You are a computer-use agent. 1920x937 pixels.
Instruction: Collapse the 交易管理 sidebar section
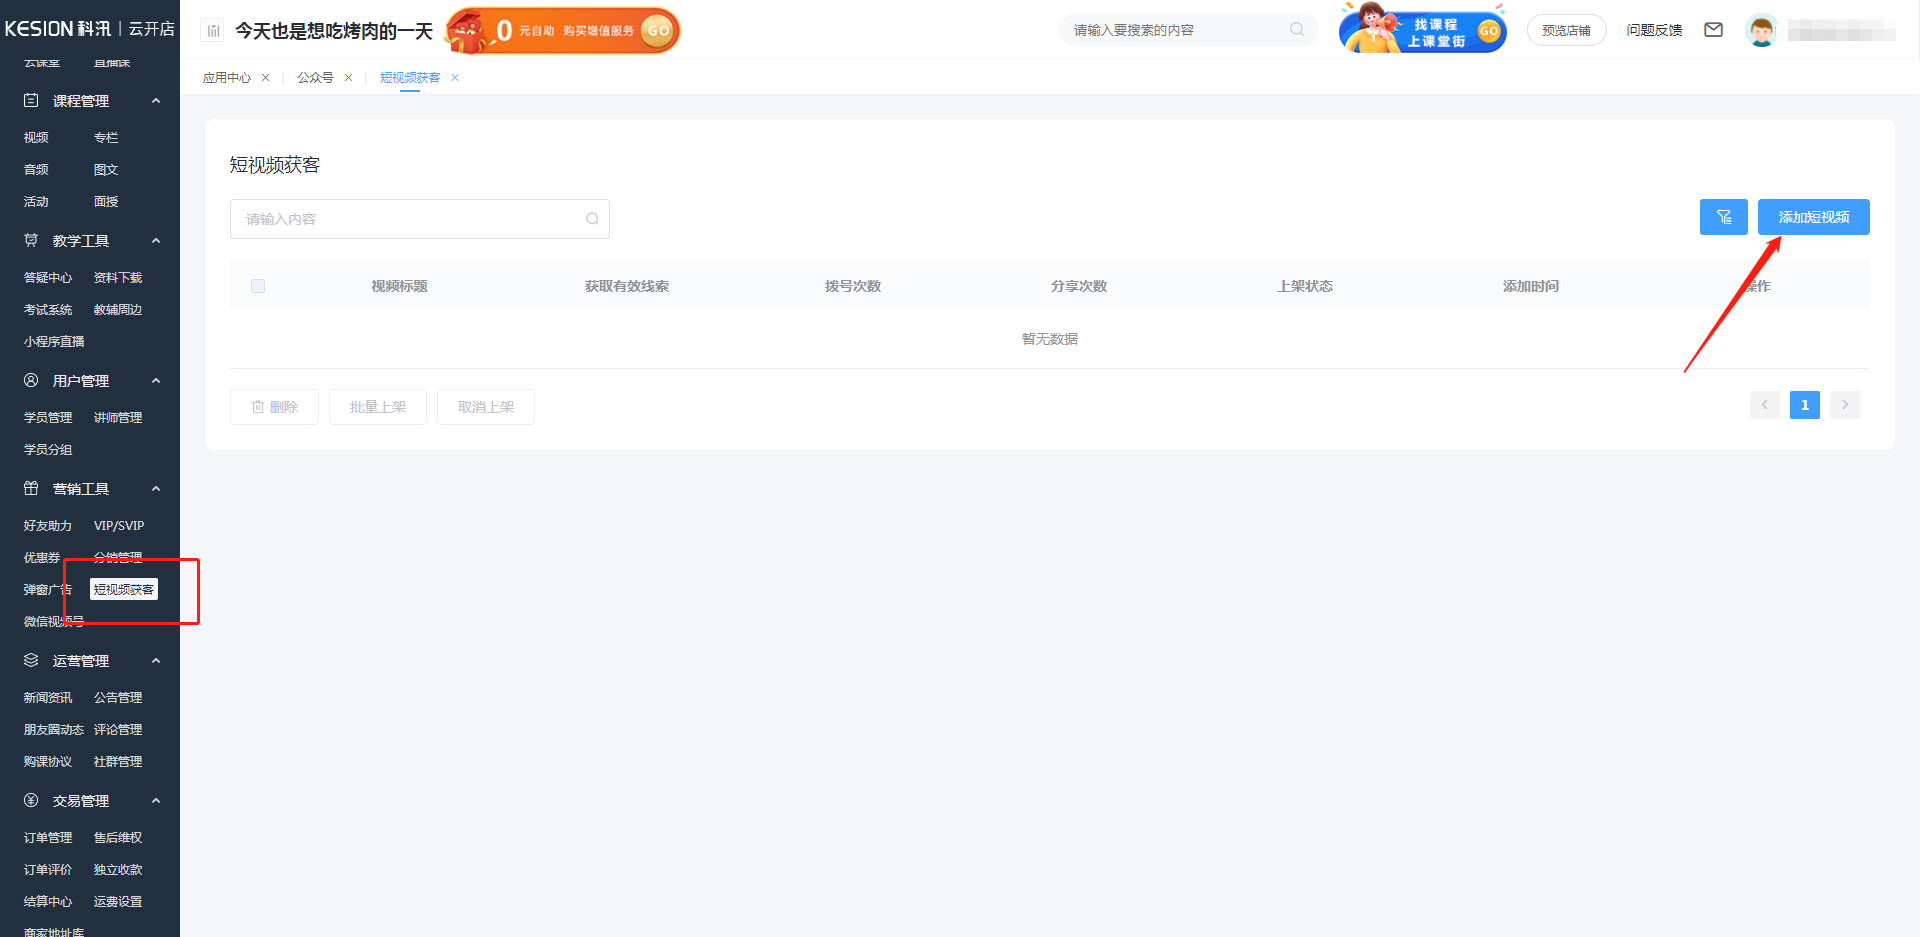pos(156,801)
